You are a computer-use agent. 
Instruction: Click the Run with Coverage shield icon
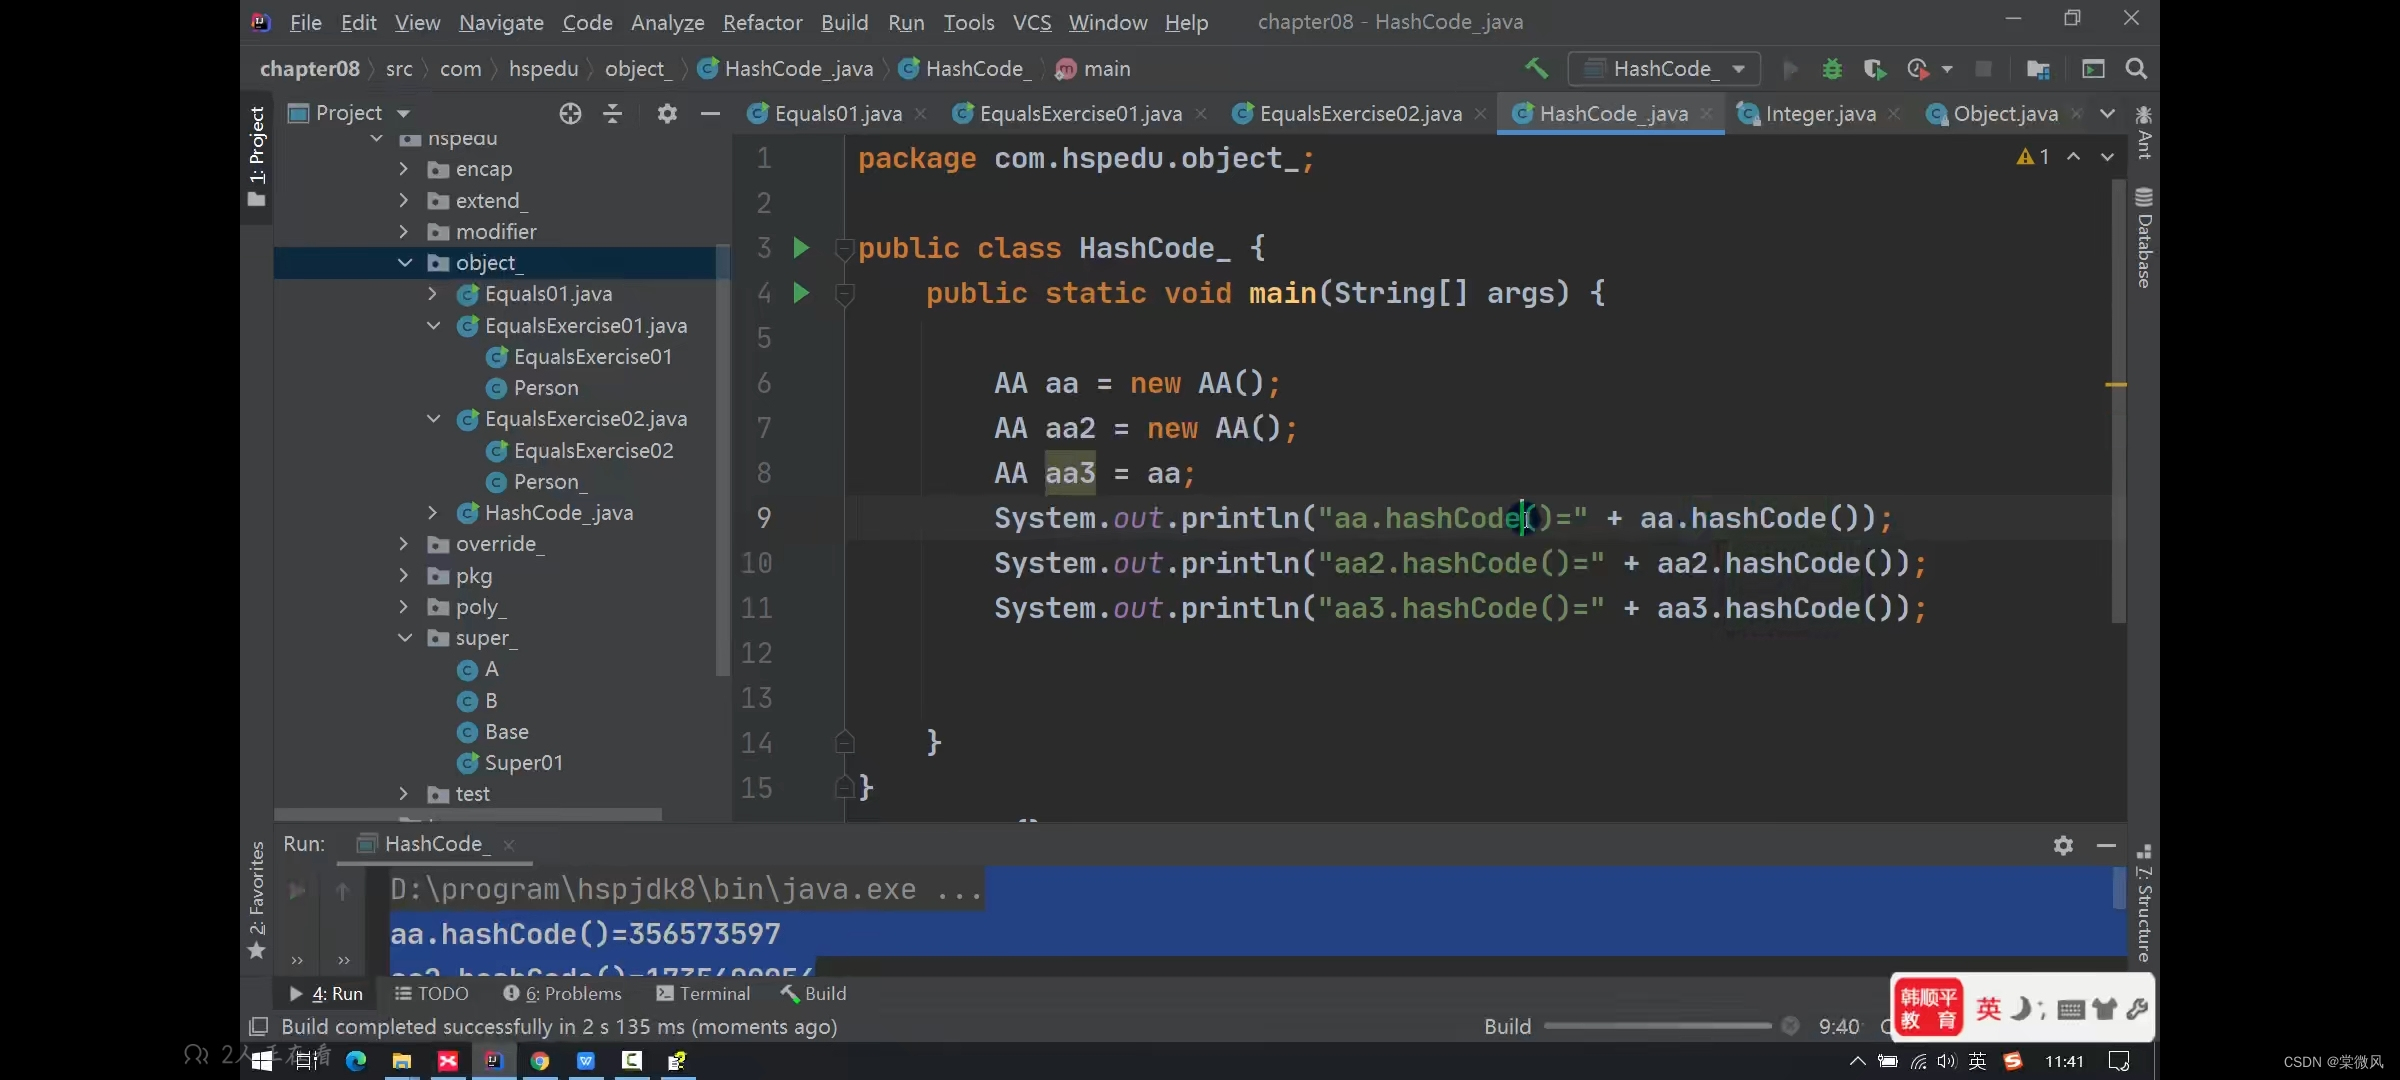click(x=1874, y=69)
